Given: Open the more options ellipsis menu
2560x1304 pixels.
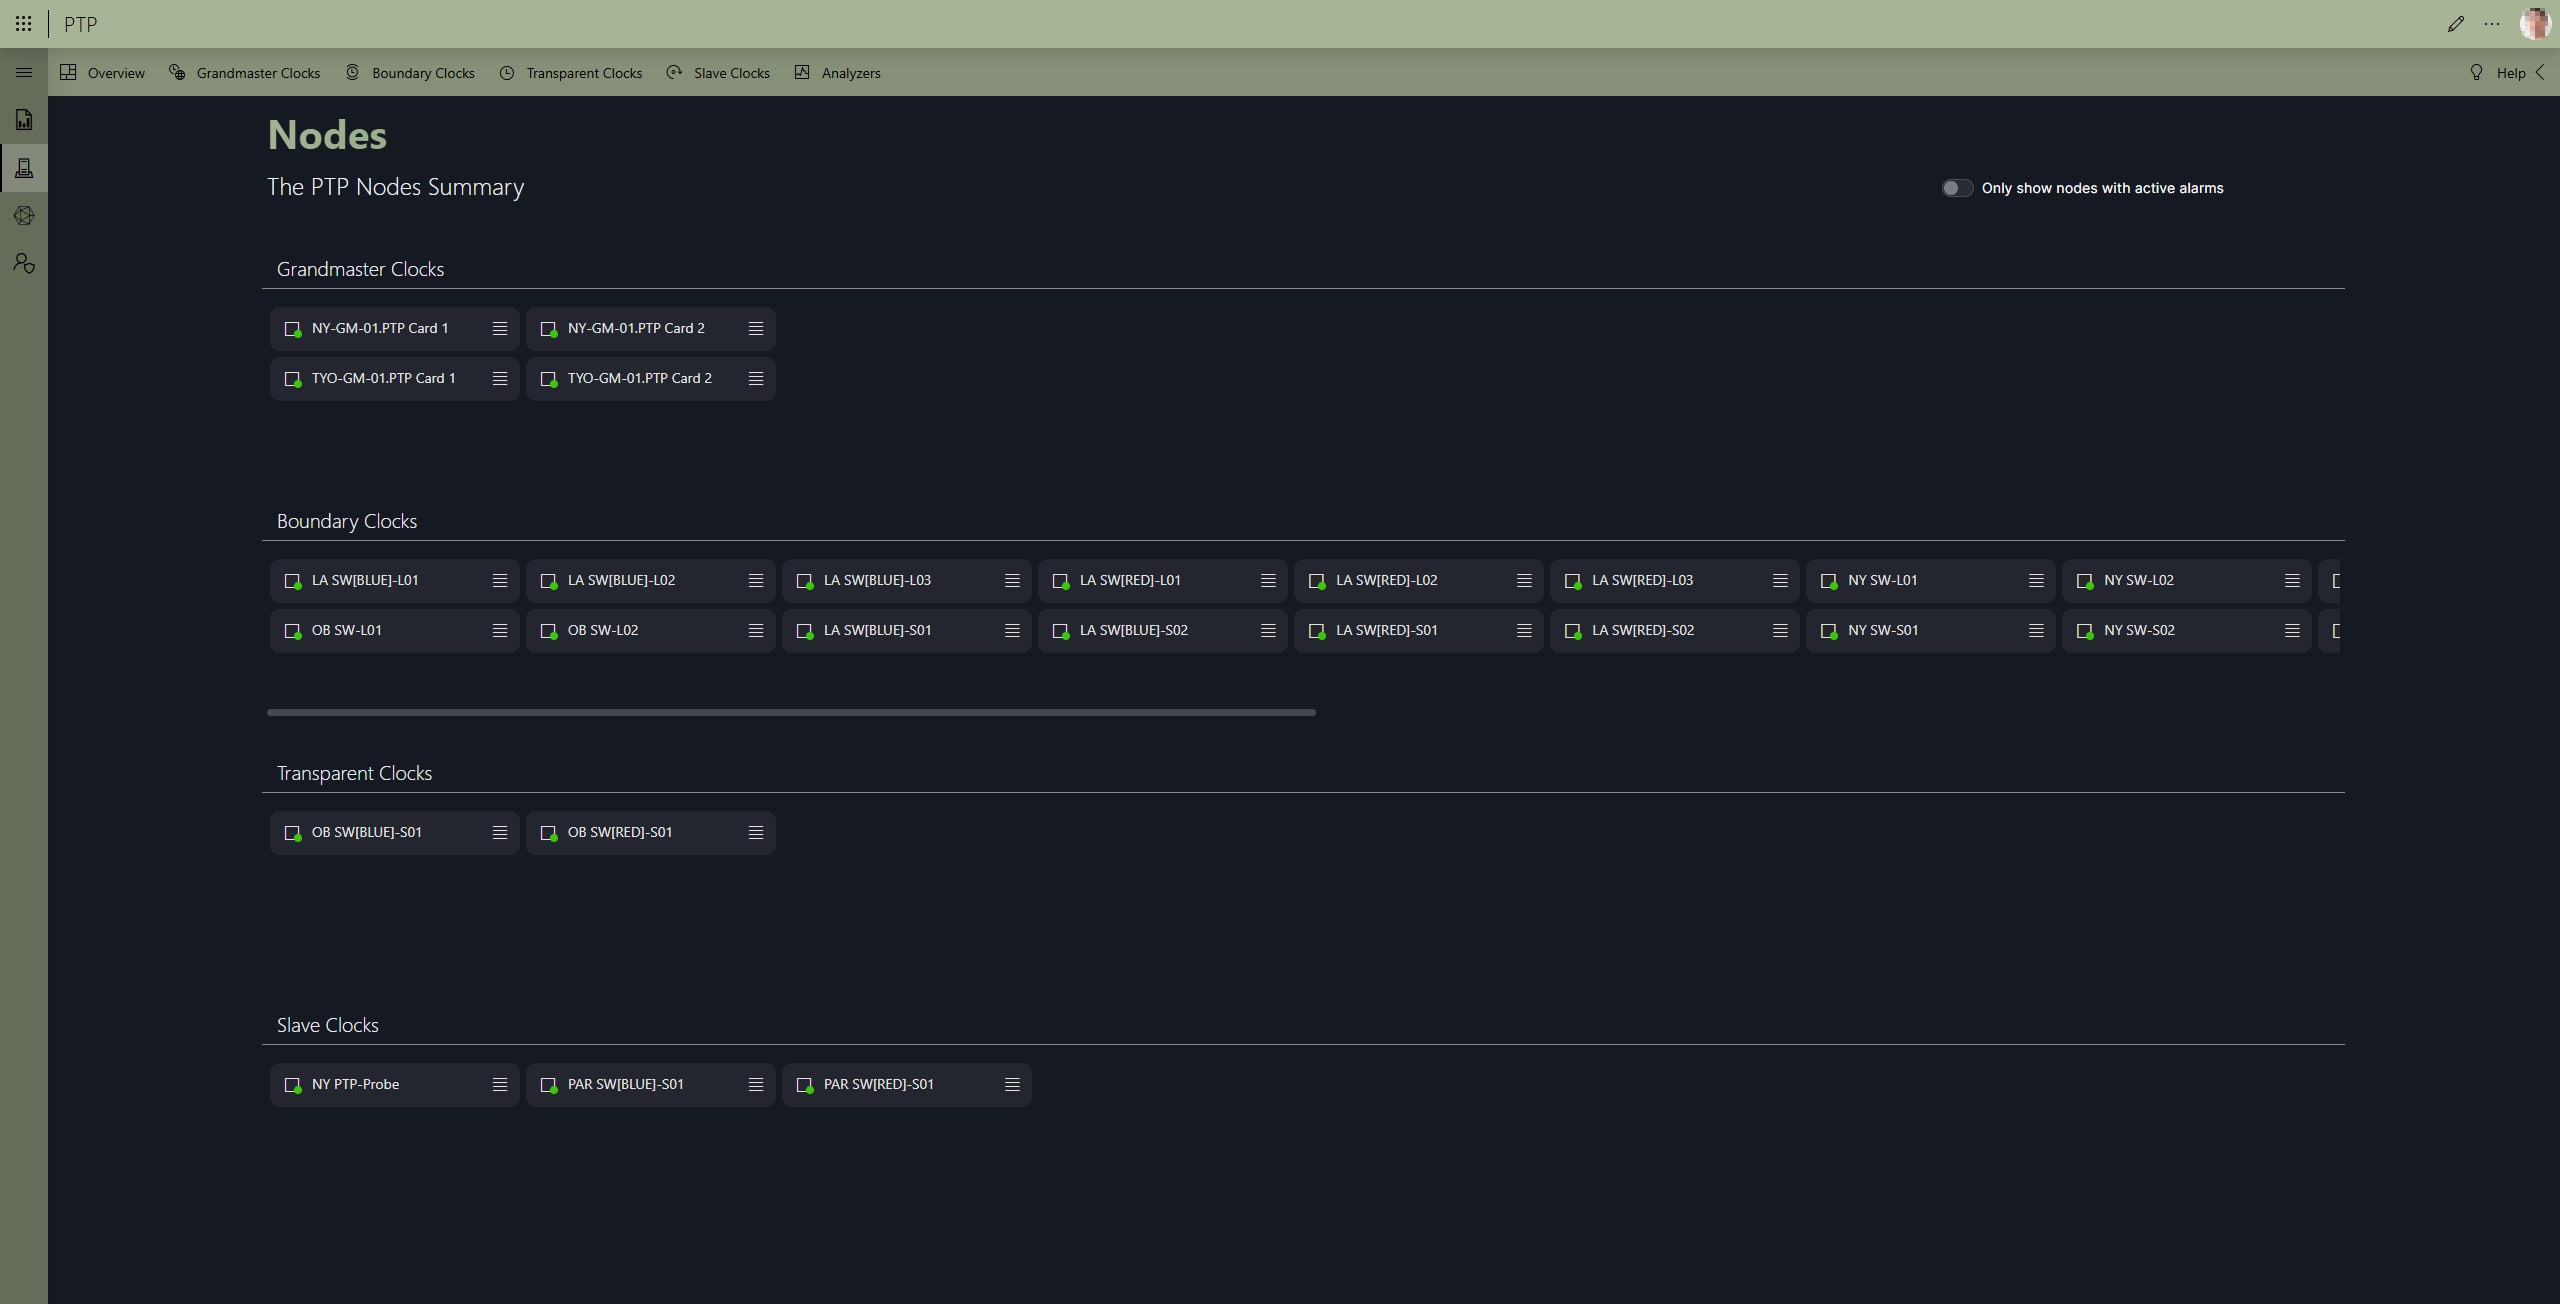Looking at the screenshot, I should point(2492,23).
